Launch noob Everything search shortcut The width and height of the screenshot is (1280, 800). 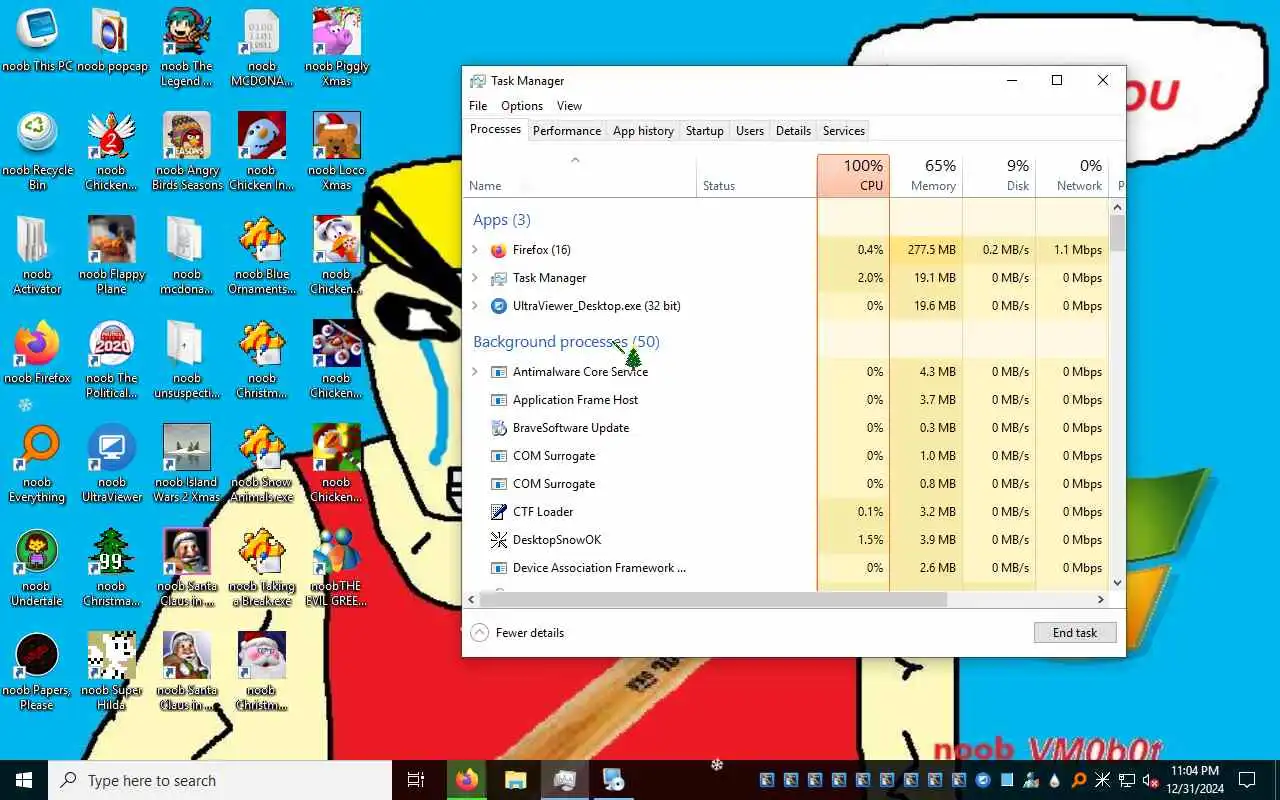pos(37,464)
